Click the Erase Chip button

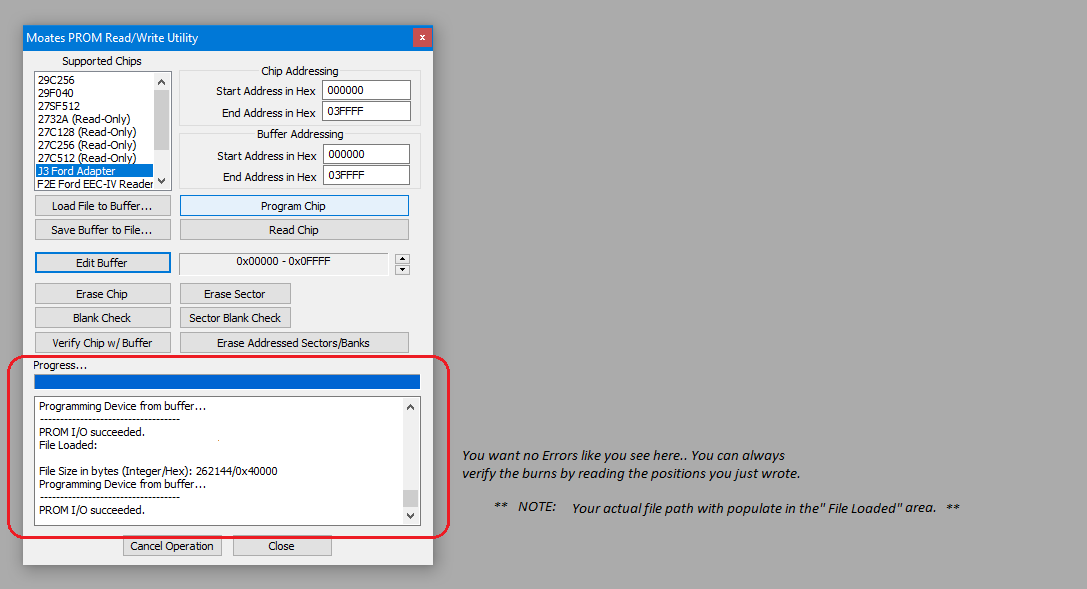coord(103,294)
